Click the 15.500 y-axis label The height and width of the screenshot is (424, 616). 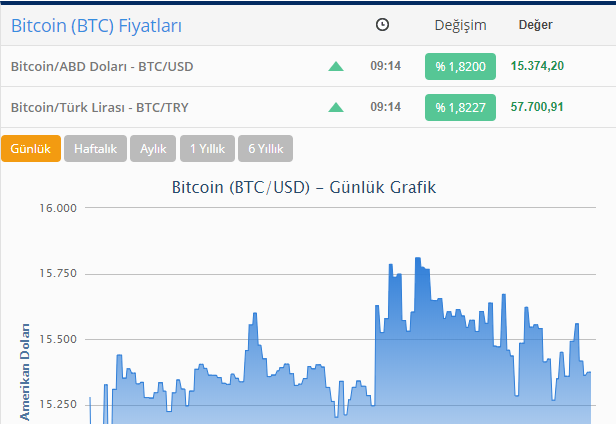click(58, 339)
